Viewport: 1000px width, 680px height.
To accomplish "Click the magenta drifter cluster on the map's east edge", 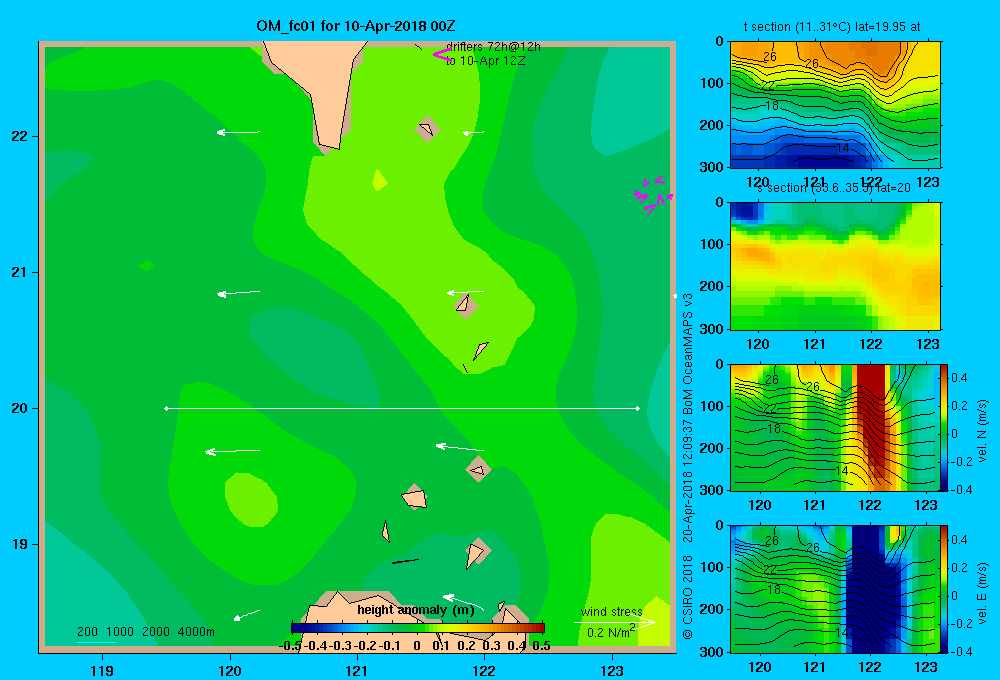I will pos(654,194).
